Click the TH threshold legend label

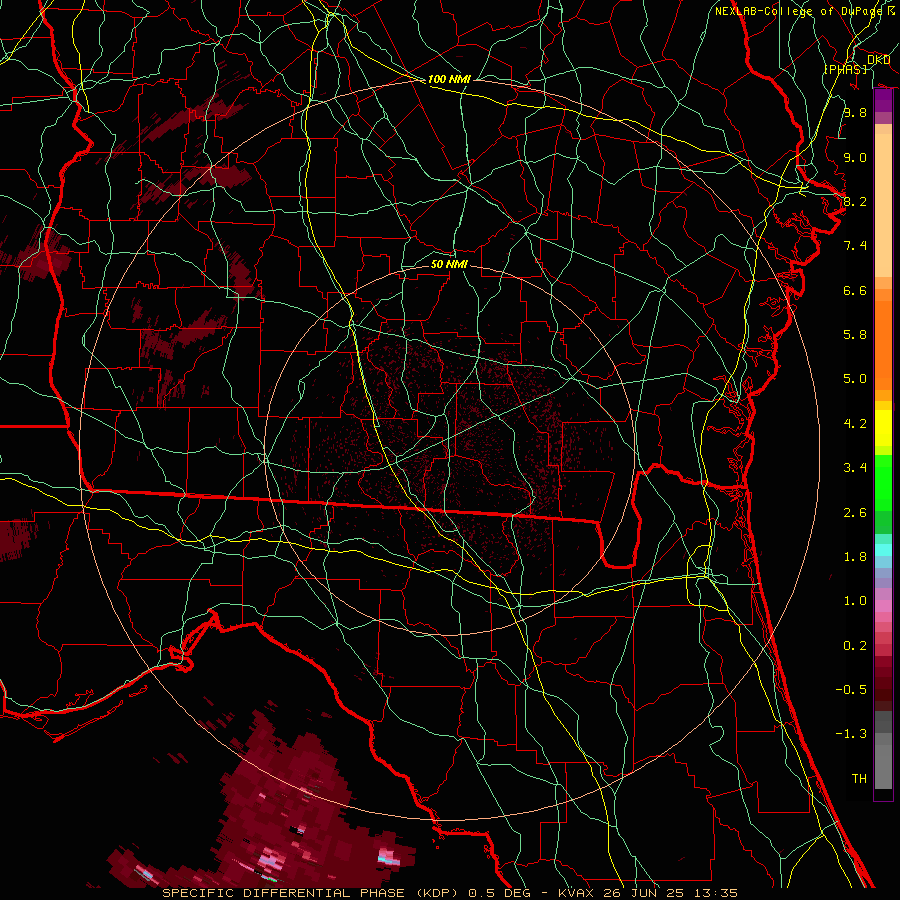click(859, 779)
